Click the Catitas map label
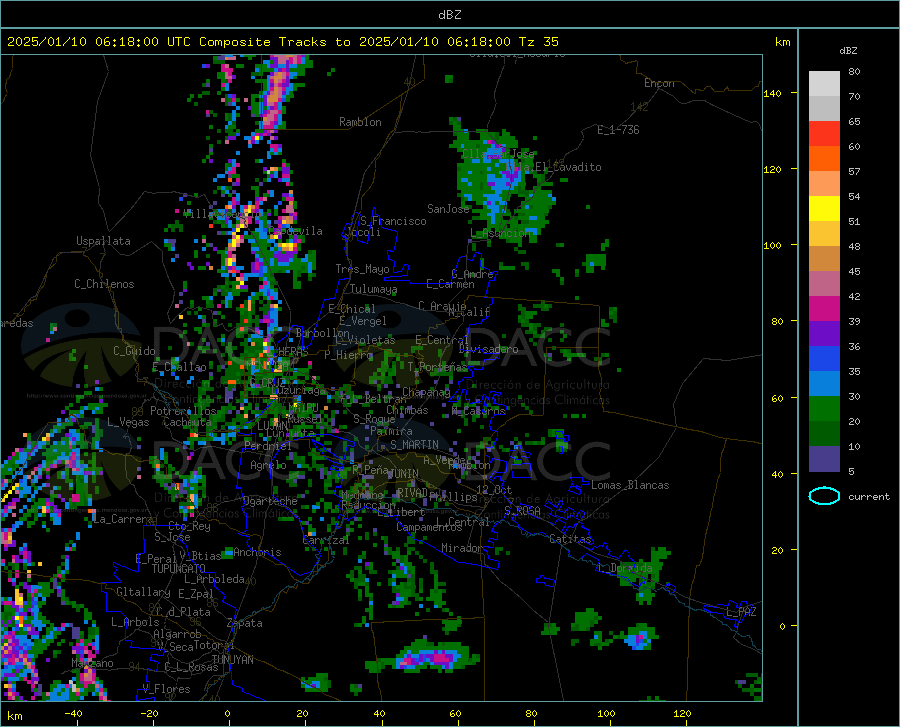Screen dimensions: 900x727 tap(570, 539)
